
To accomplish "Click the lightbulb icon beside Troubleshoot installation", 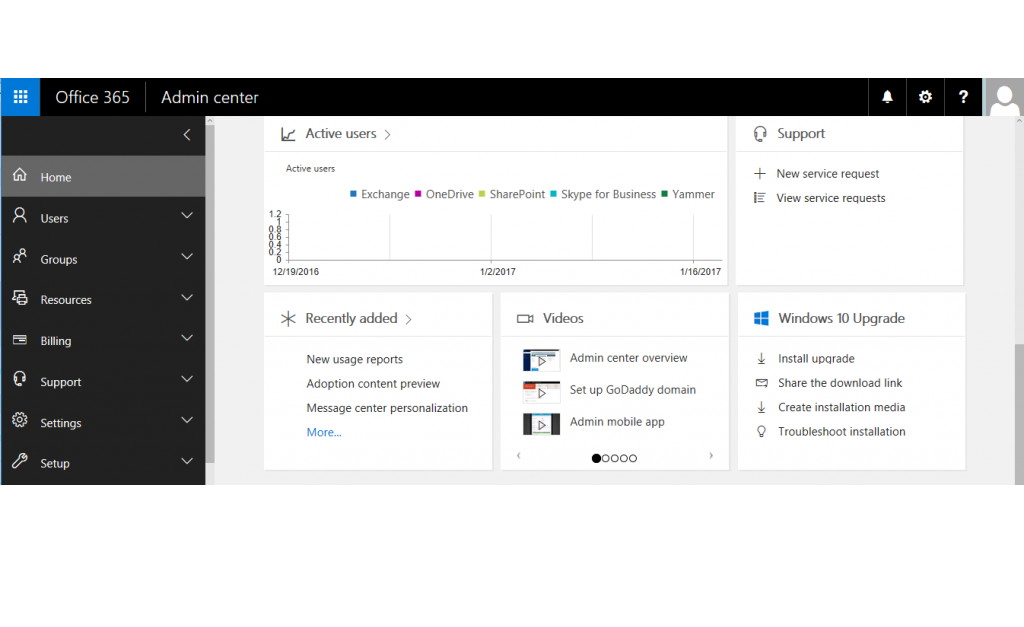I will [x=761, y=432].
